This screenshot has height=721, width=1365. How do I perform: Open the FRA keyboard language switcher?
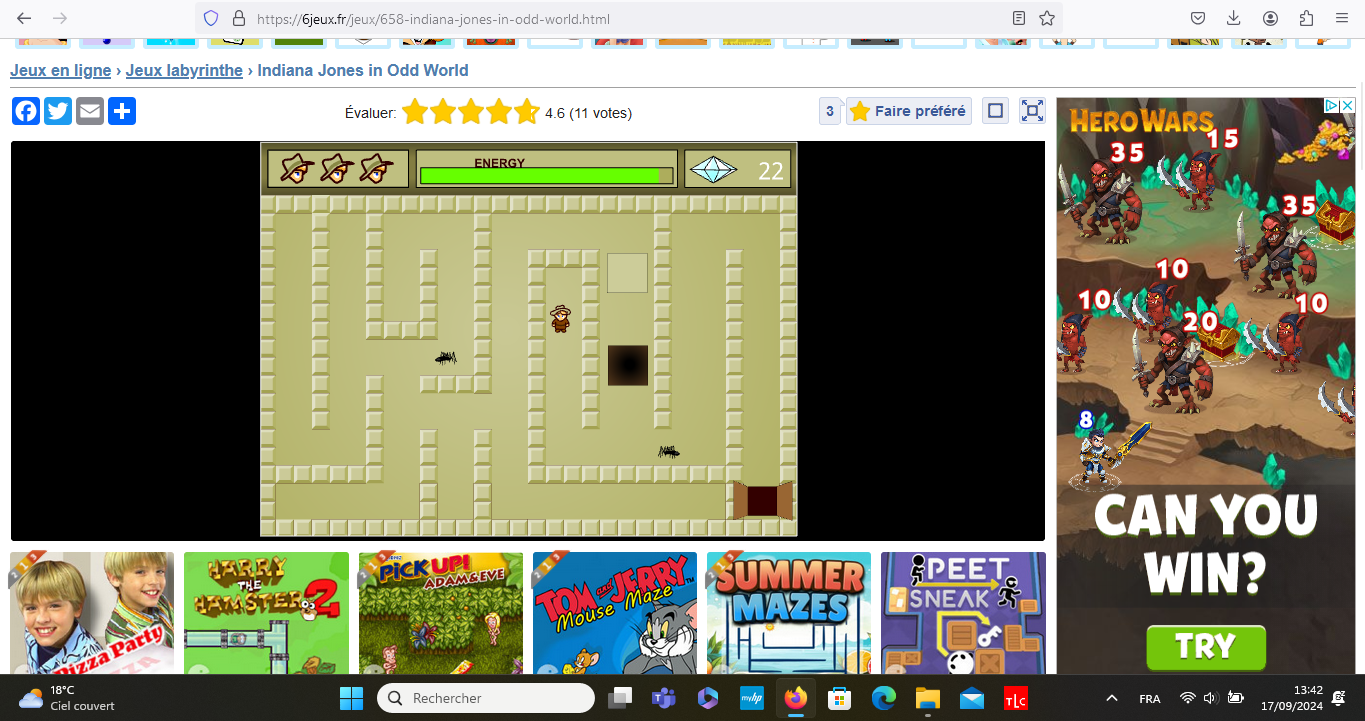click(x=1150, y=698)
